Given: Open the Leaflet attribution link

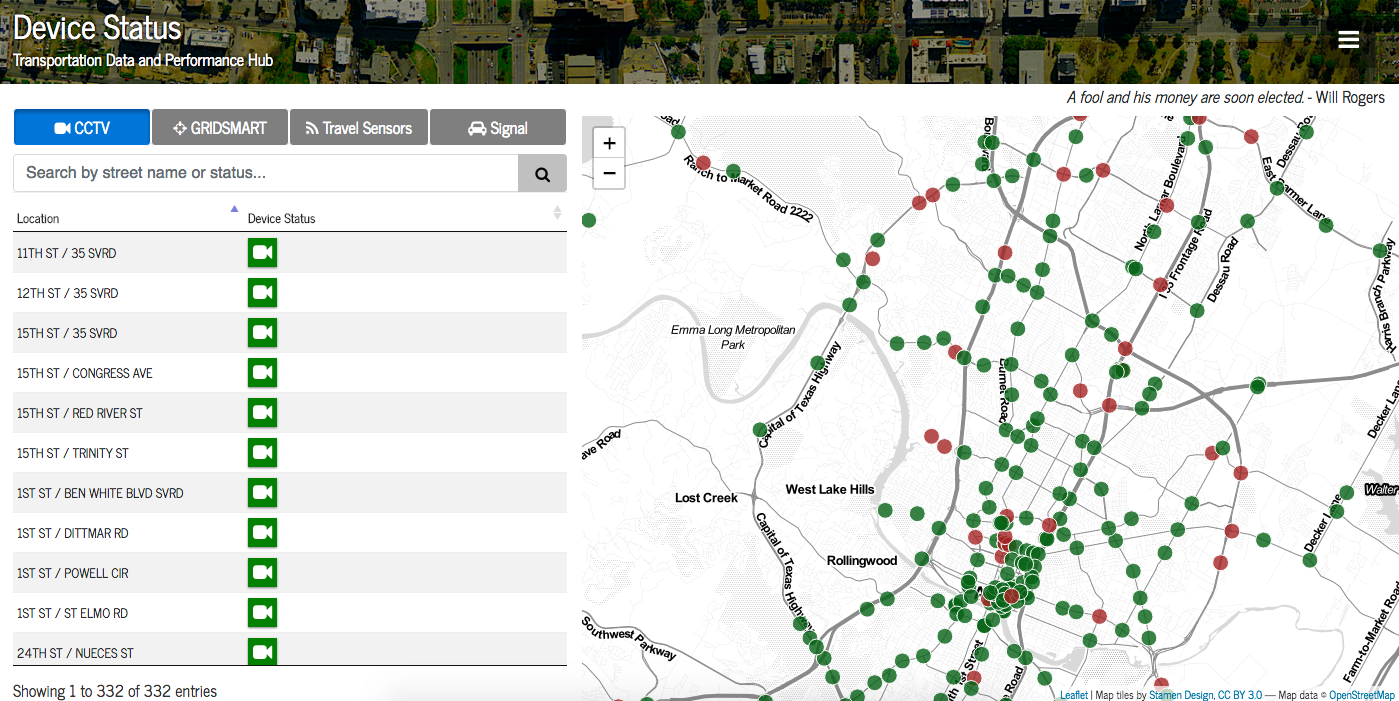Looking at the screenshot, I should tap(1074, 695).
